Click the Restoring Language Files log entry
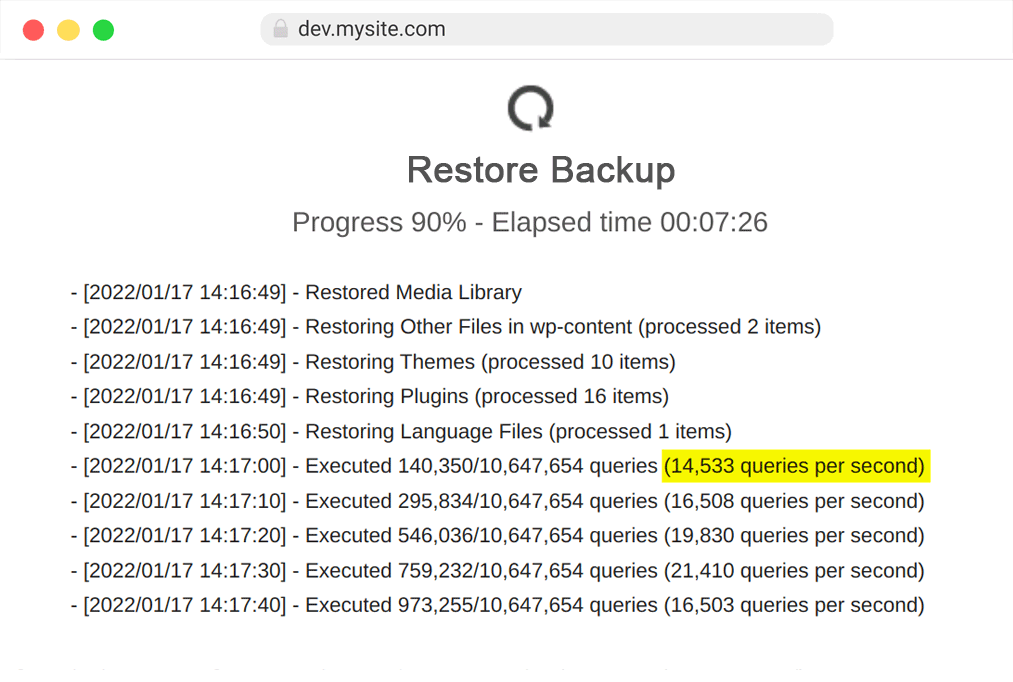Viewport: 1013px width, 682px height. [401, 431]
